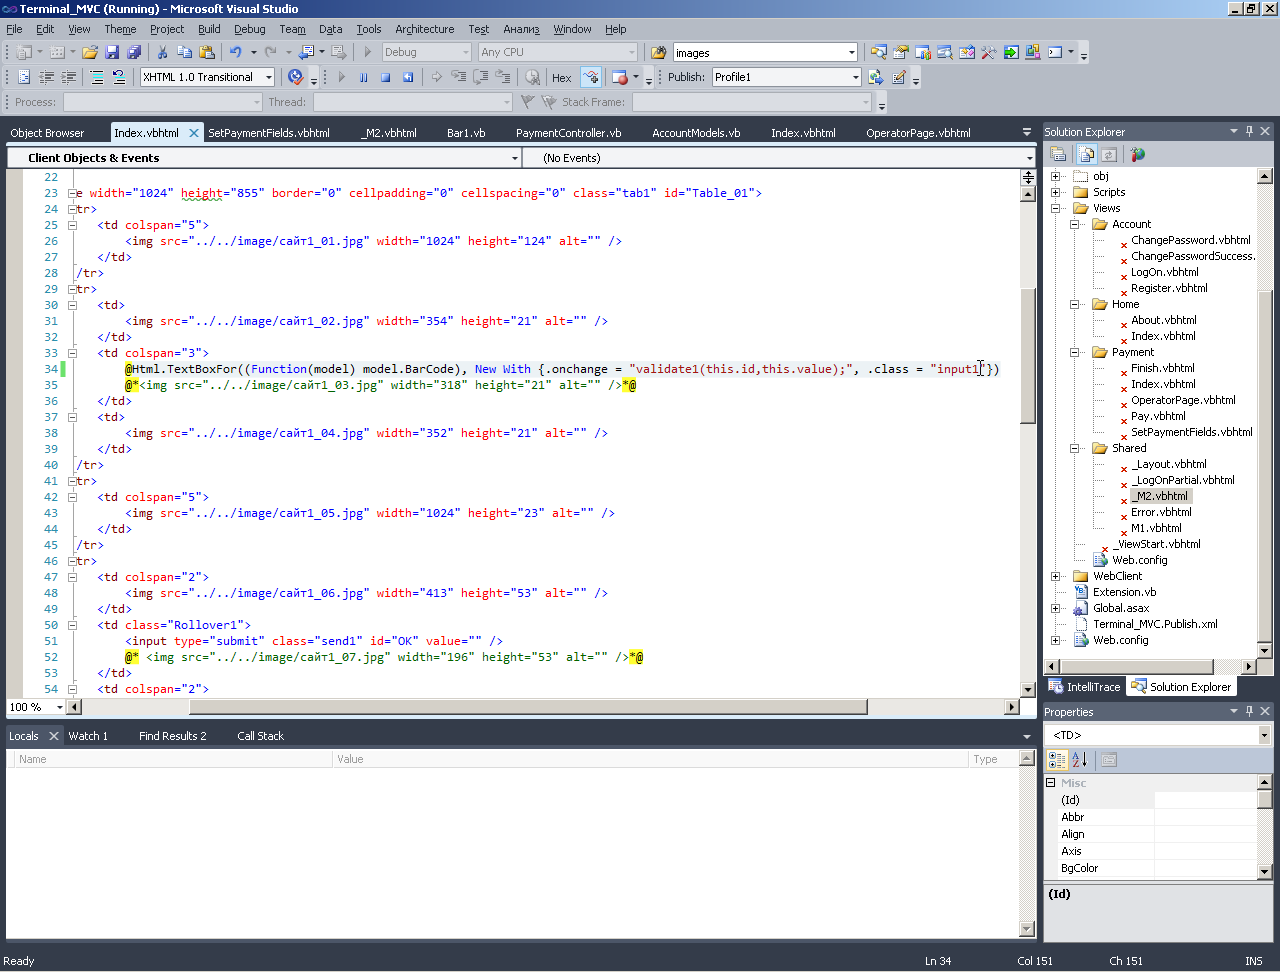Open the Architecture menu

(x=424, y=29)
